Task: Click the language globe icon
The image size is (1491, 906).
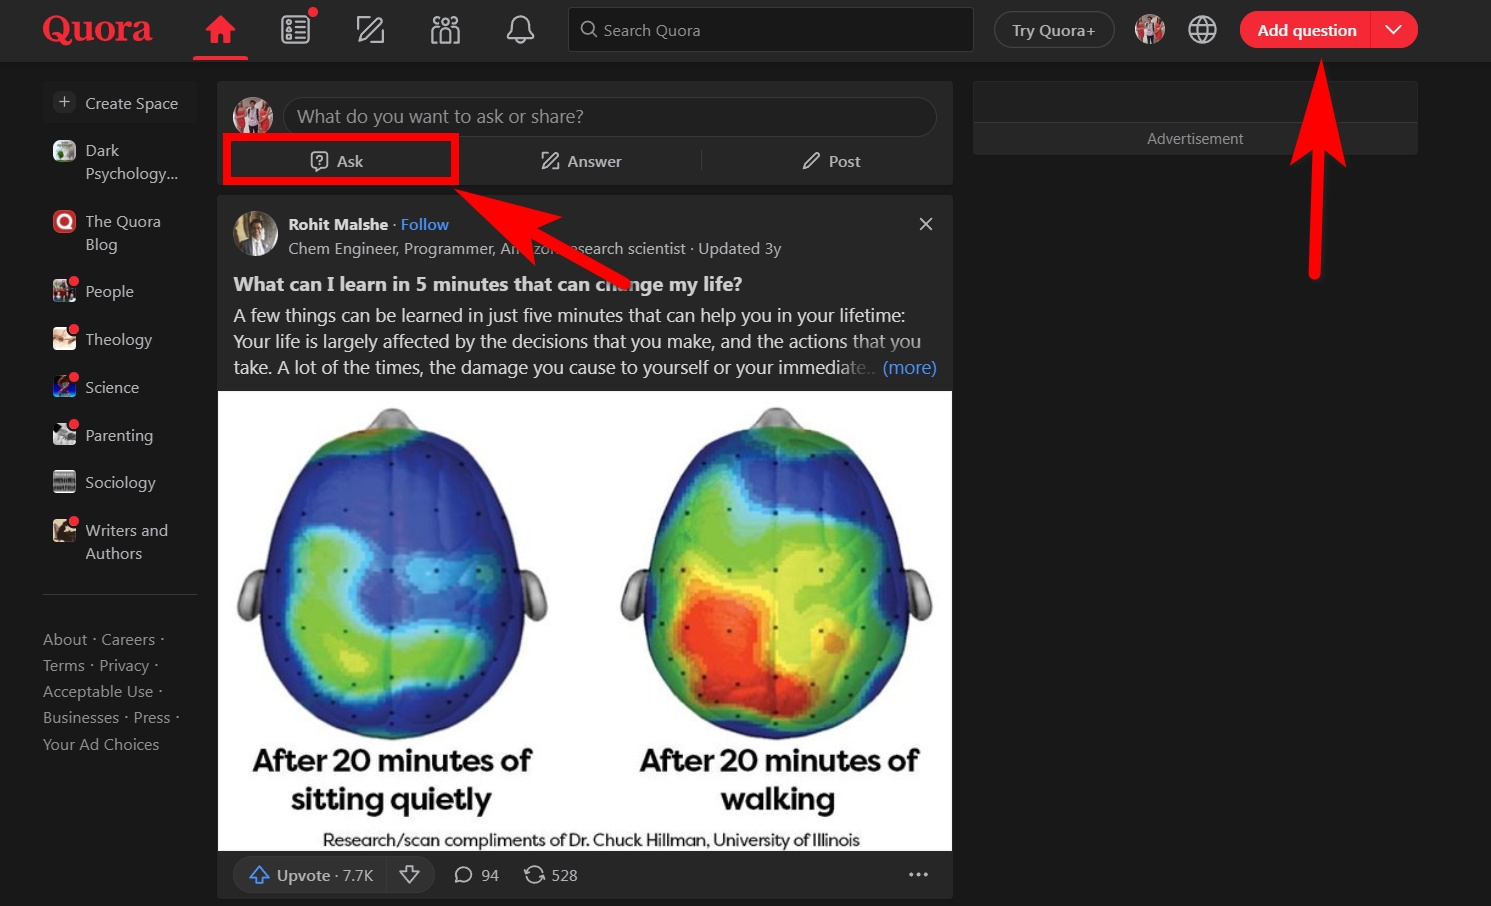Action: (x=1202, y=30)
